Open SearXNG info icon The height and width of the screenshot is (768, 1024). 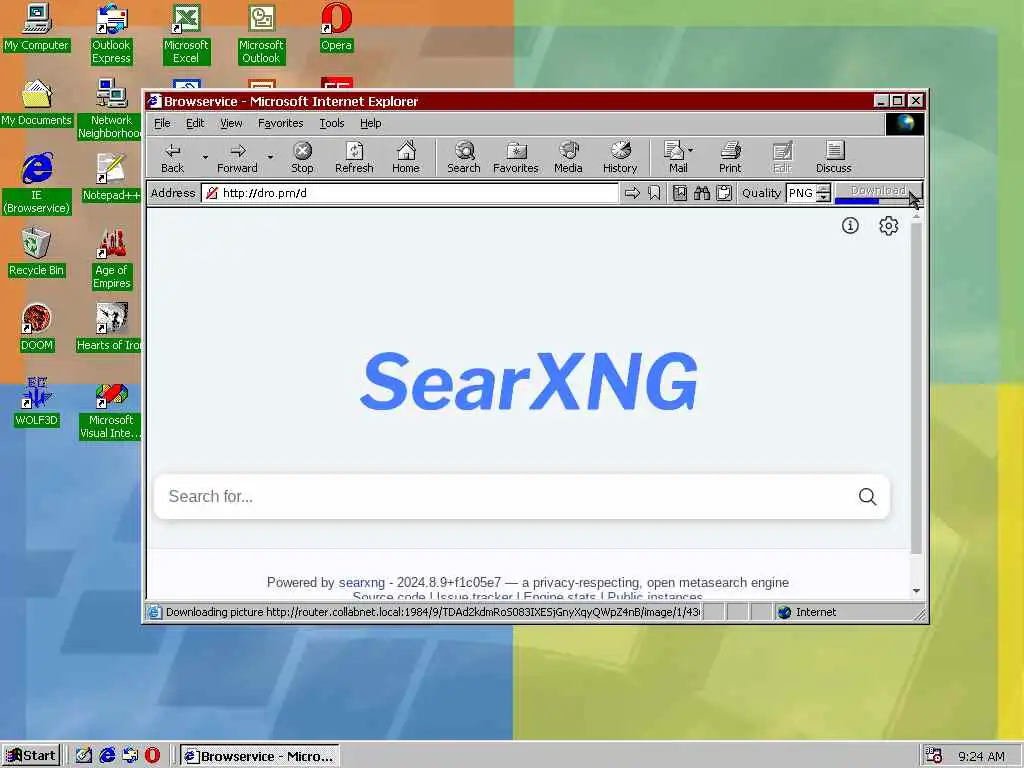(850, 226)
